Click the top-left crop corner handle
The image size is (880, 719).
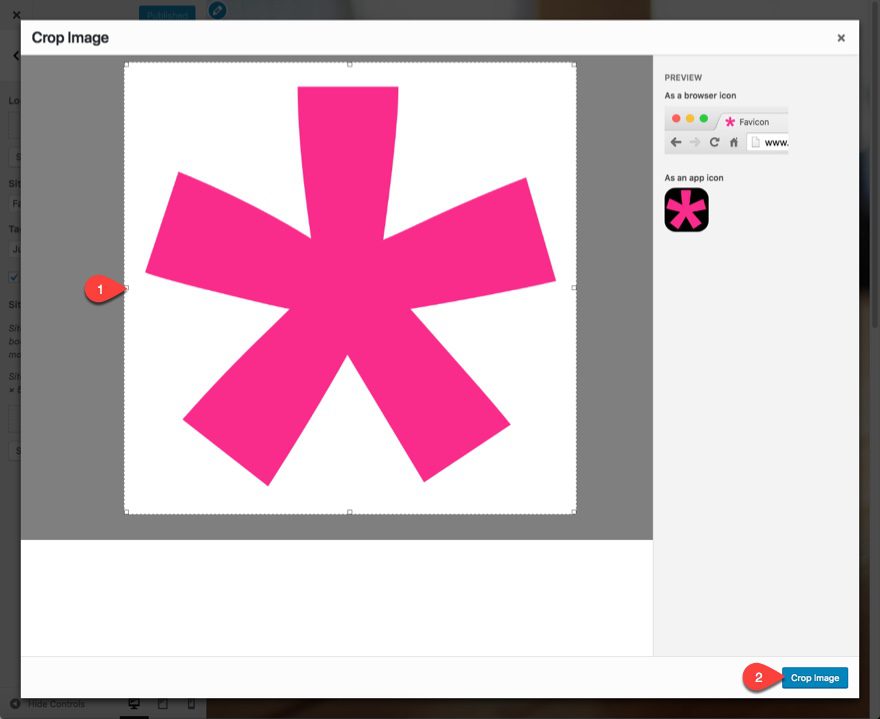pyautogui.click(x=126, y=64)
